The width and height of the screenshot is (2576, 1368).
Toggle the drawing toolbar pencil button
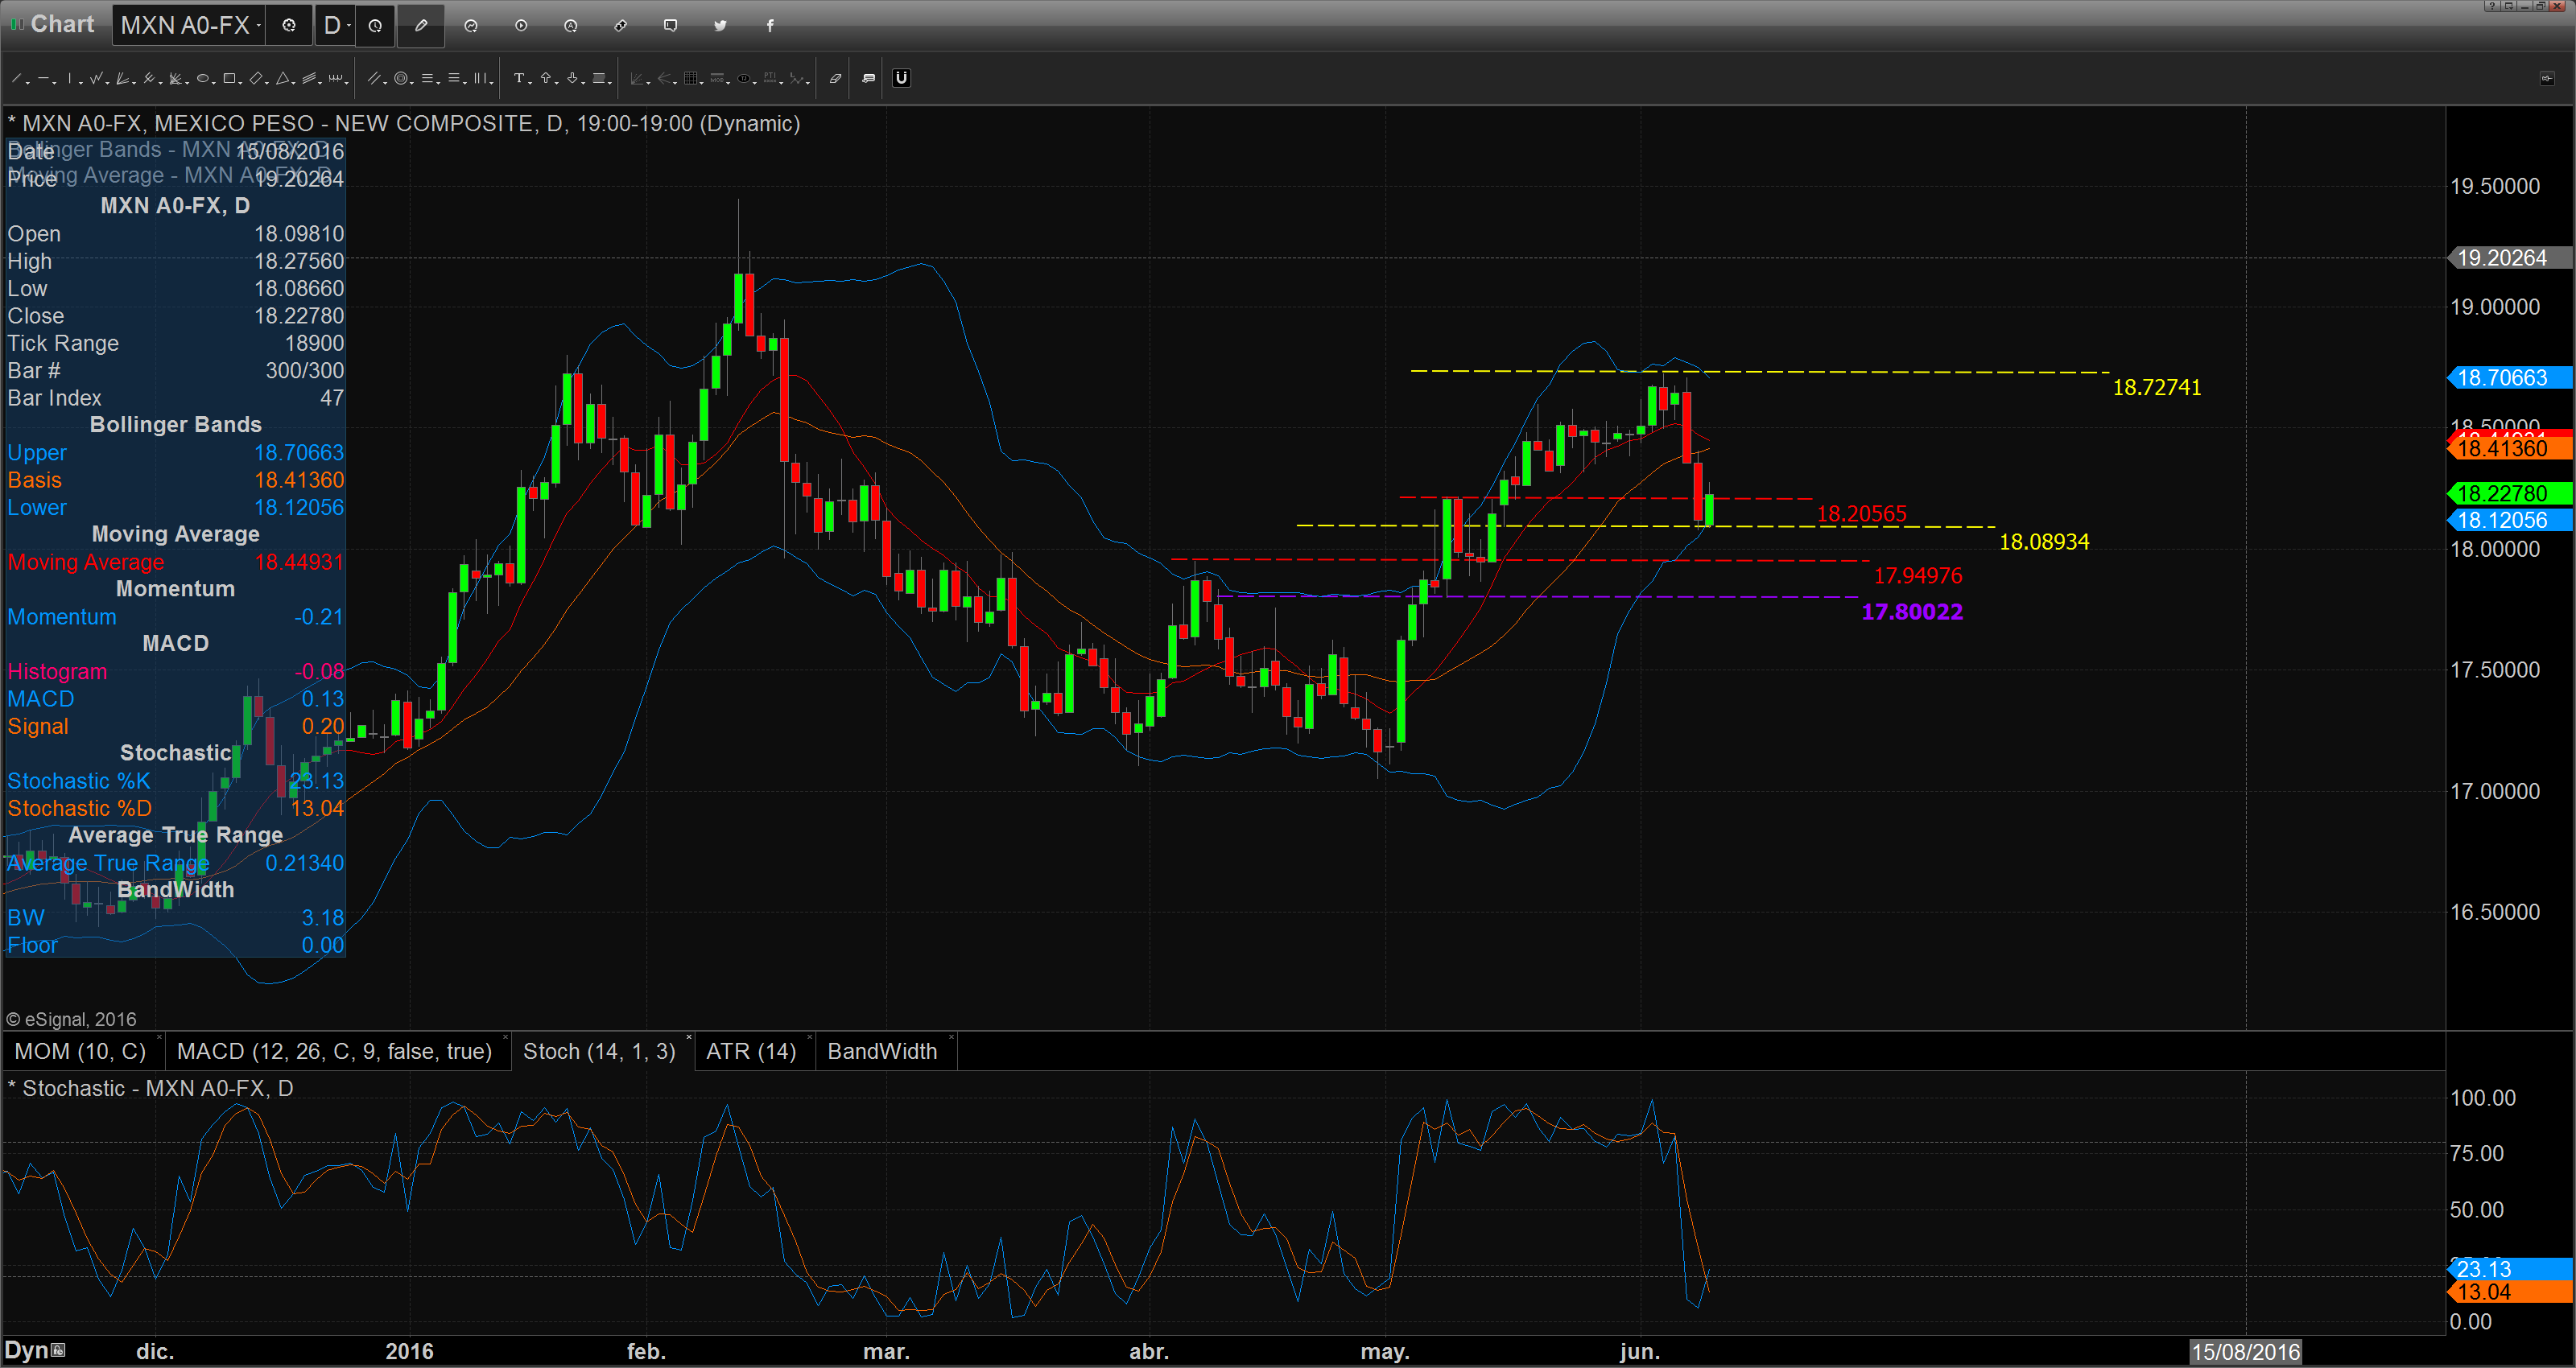tap(421, 25)
